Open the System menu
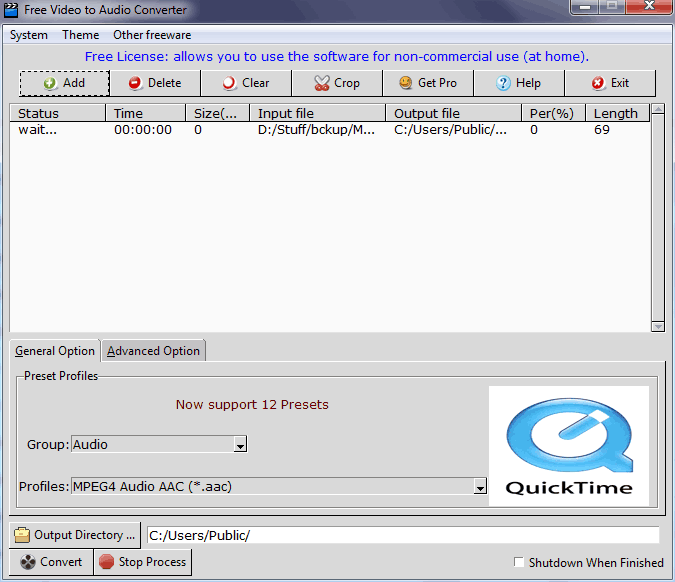675x582 pixels. pos(28,35)
